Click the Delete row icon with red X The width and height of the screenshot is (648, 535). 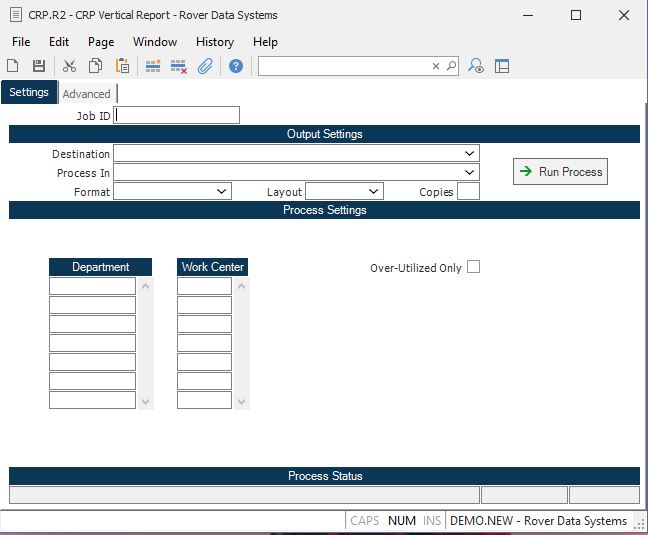tap(179, 66)
